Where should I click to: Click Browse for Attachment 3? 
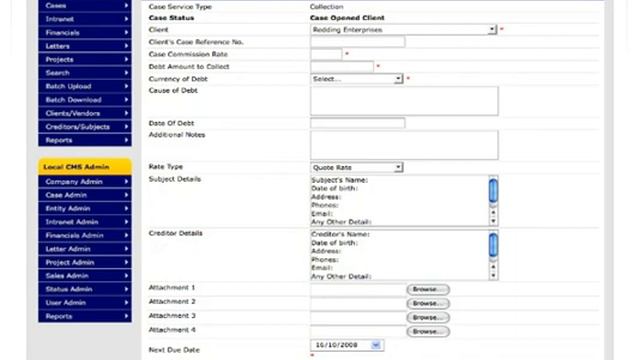click(x=428, y=317)
